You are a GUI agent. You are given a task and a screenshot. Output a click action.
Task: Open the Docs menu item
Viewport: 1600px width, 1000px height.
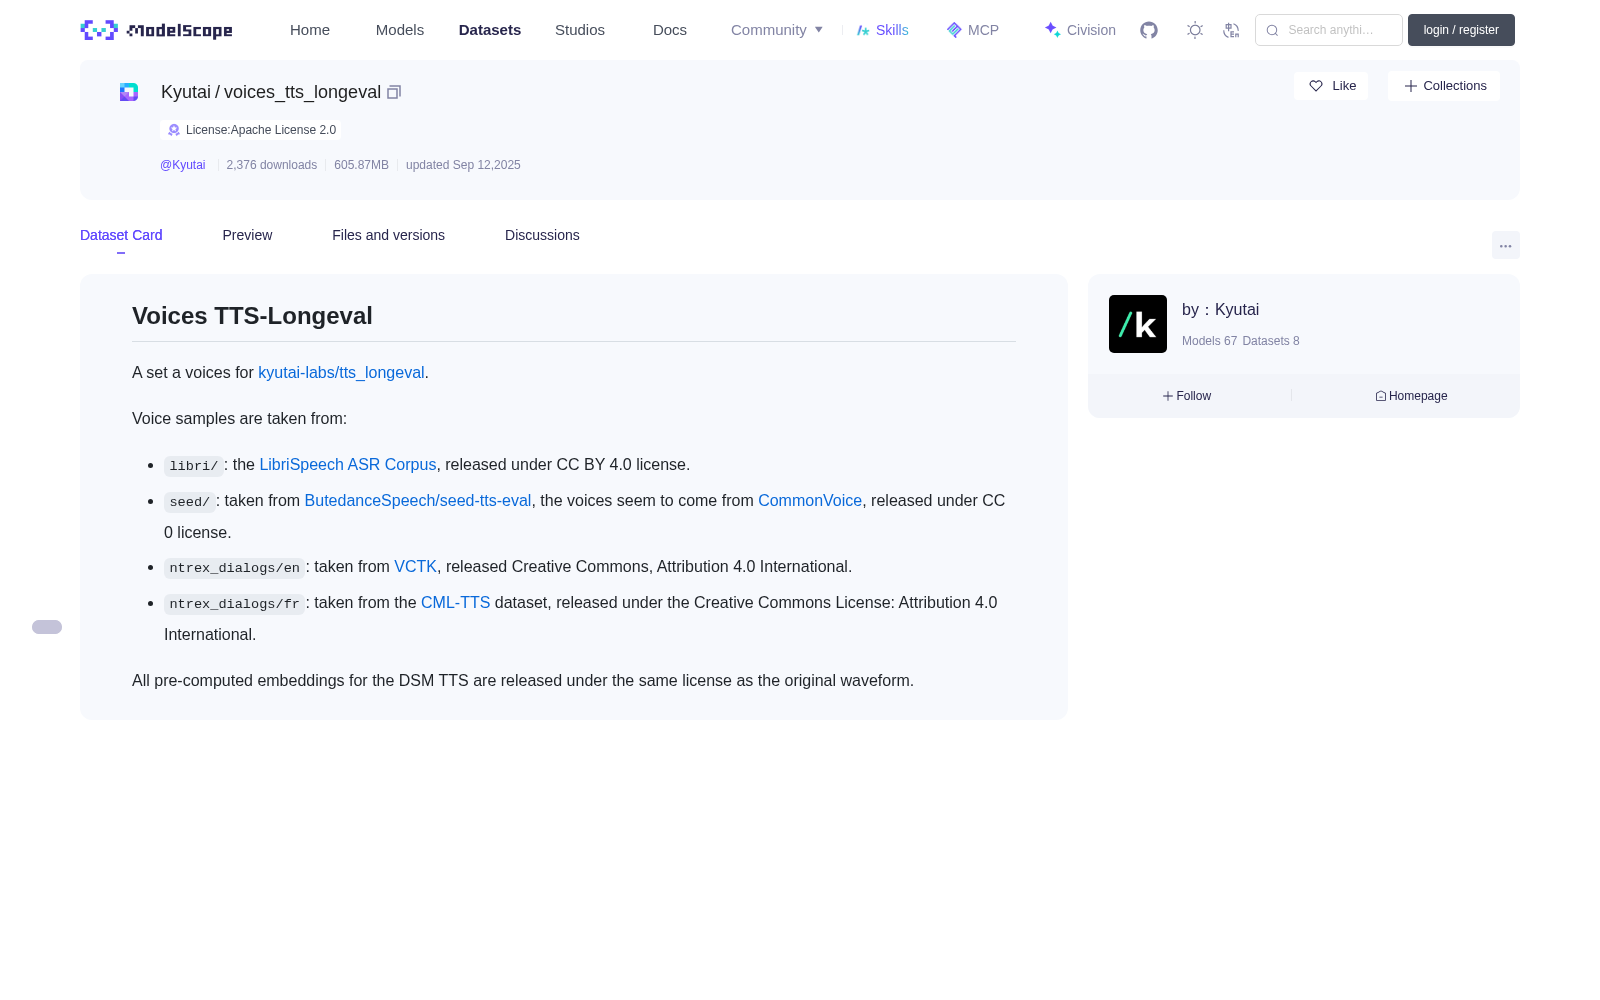click(x=670, y=30)
